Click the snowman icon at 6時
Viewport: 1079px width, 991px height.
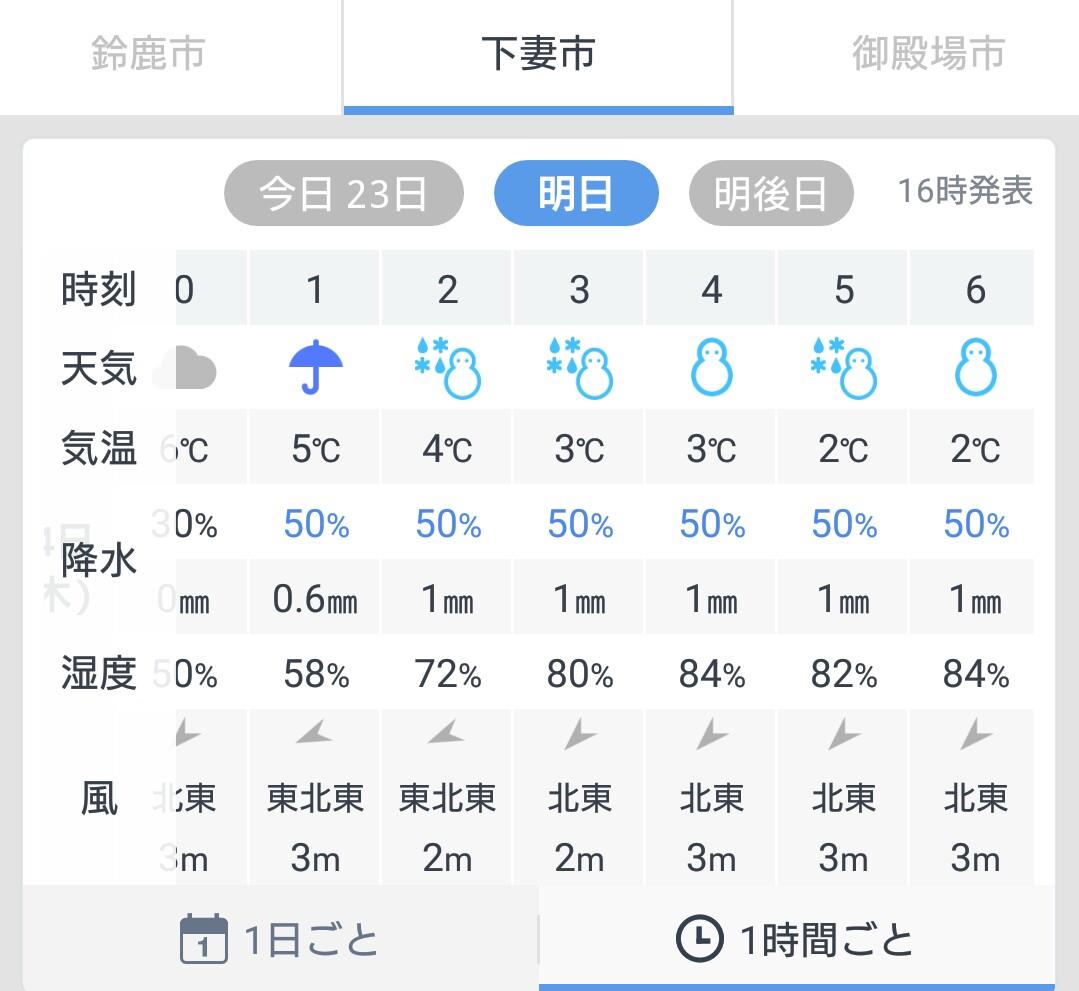[976, 367]
